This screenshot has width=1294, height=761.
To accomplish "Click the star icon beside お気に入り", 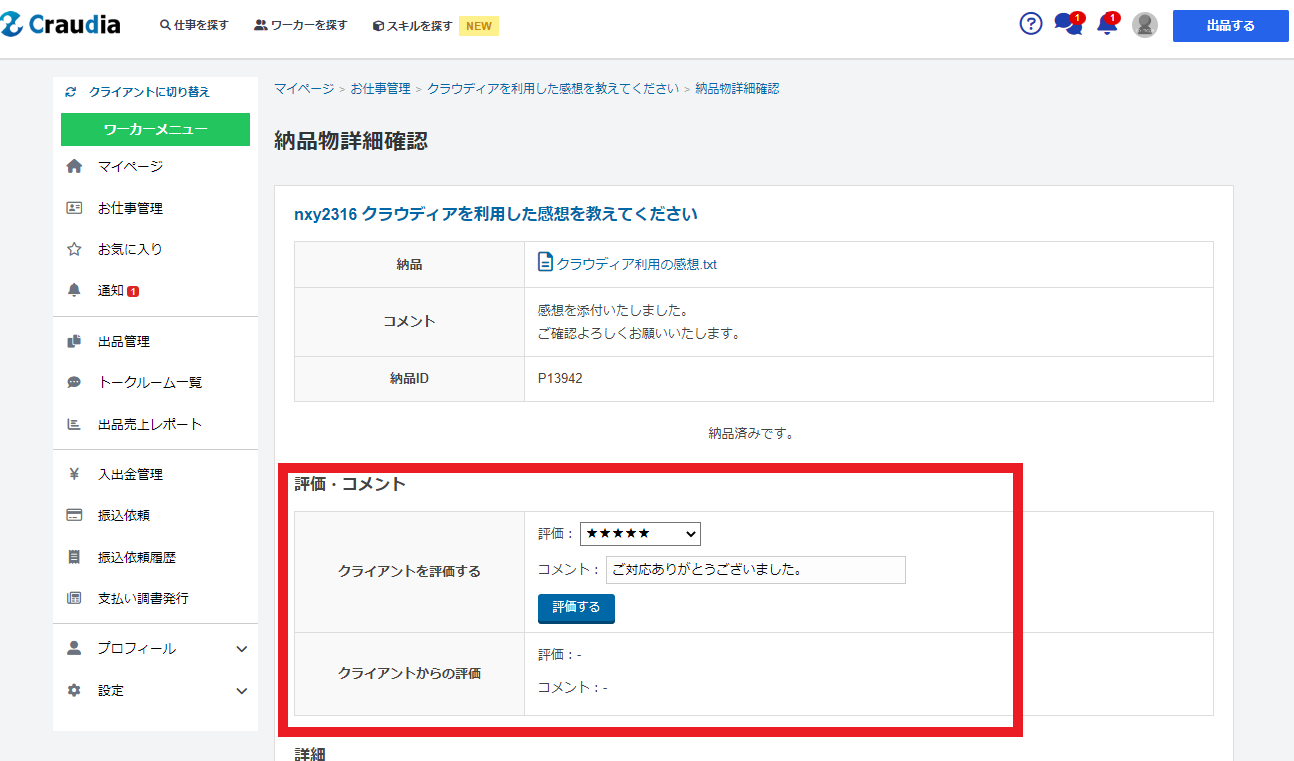I will [x=74, y=249].
